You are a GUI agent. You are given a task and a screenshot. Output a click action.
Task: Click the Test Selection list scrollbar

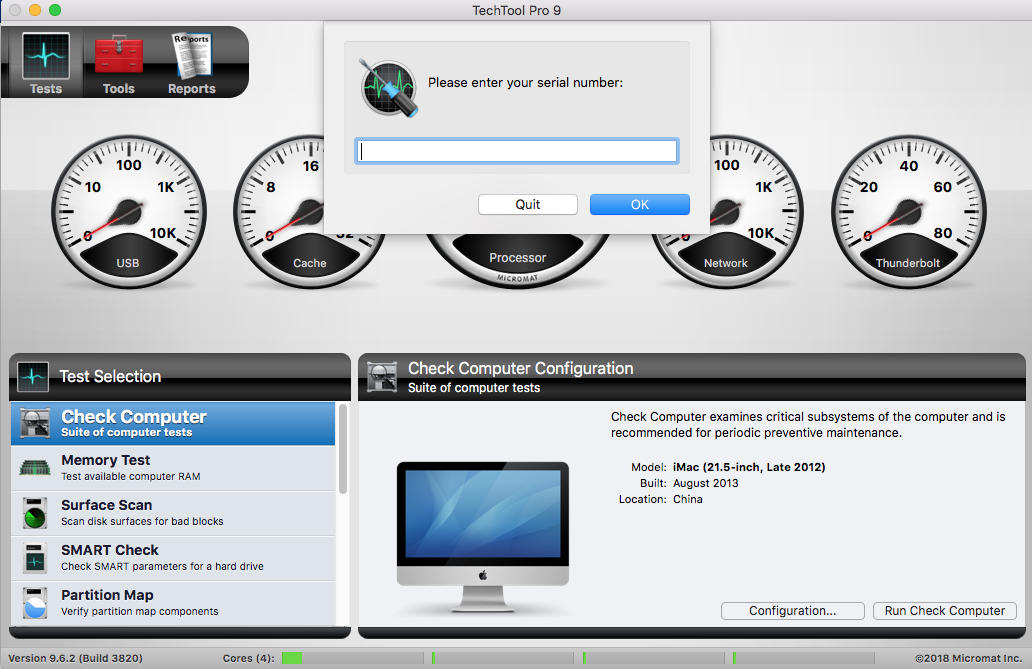[x=343, y=450]
